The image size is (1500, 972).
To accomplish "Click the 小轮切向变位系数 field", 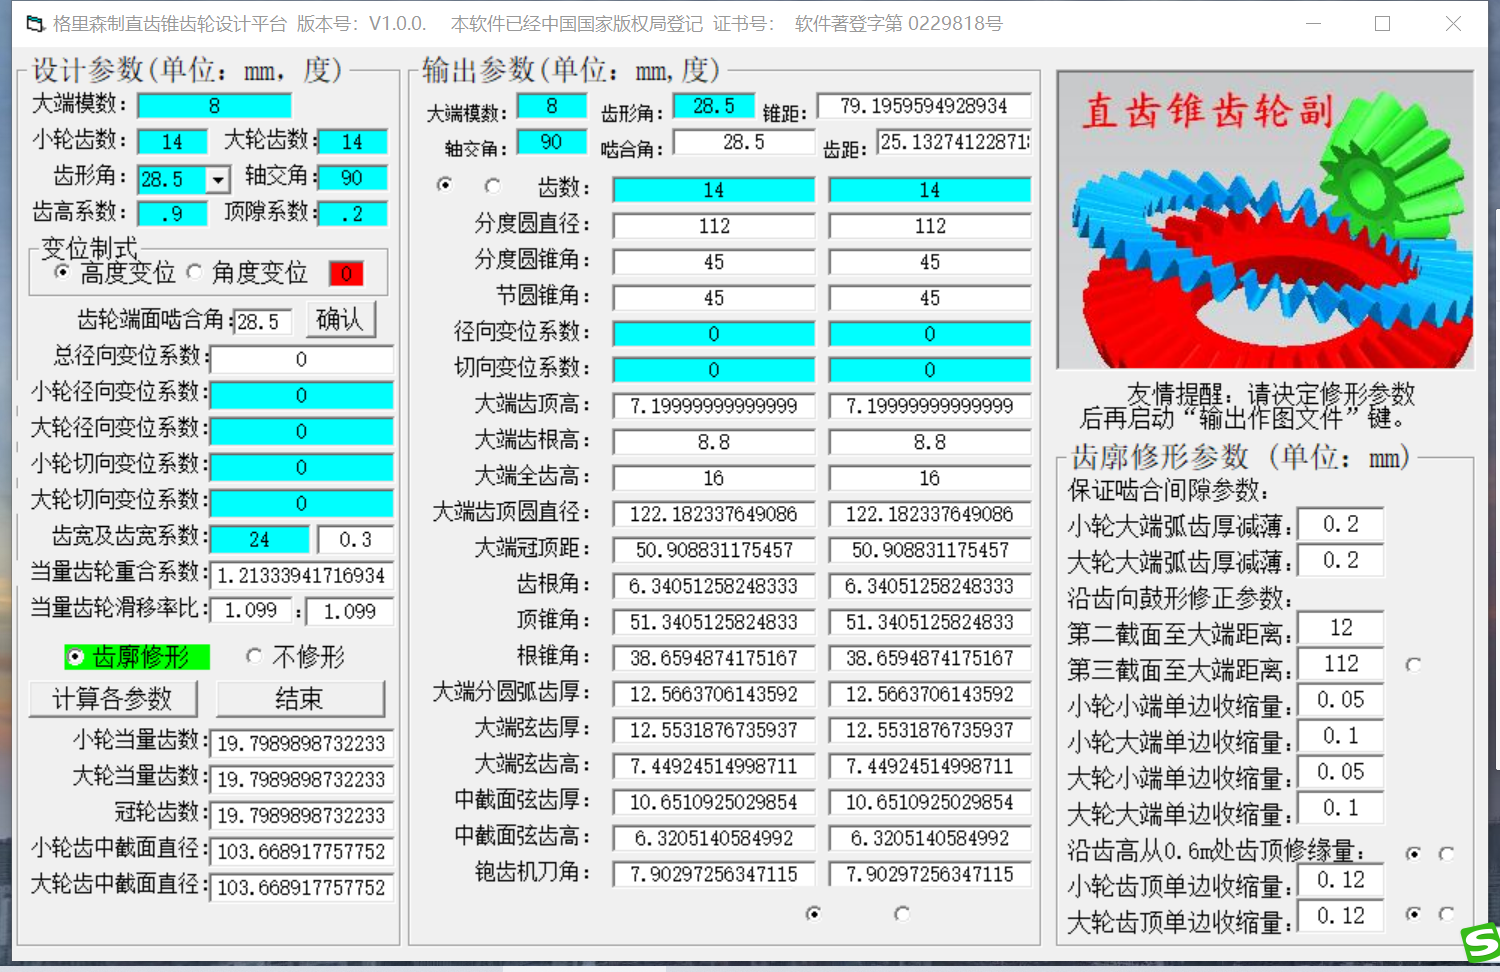I will pyautogui.click(x=301, y=468).
